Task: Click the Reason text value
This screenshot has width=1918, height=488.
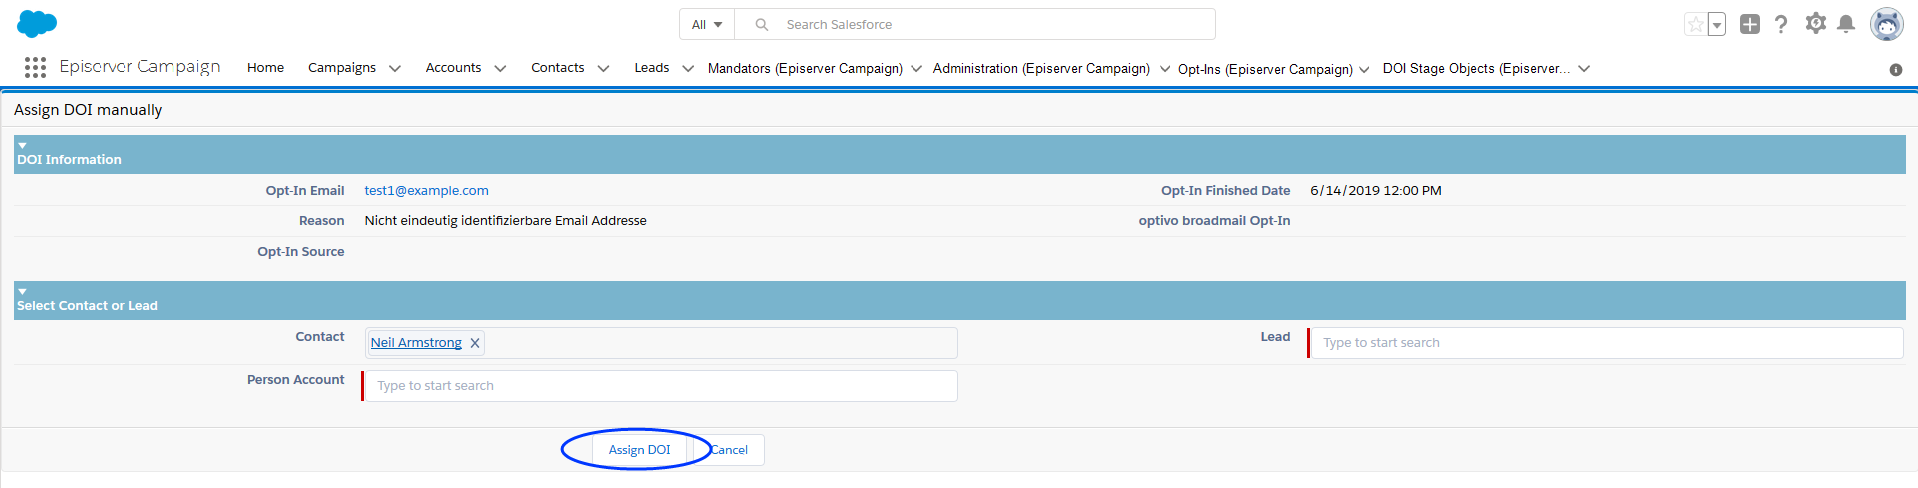Action: tap(505, 220)
